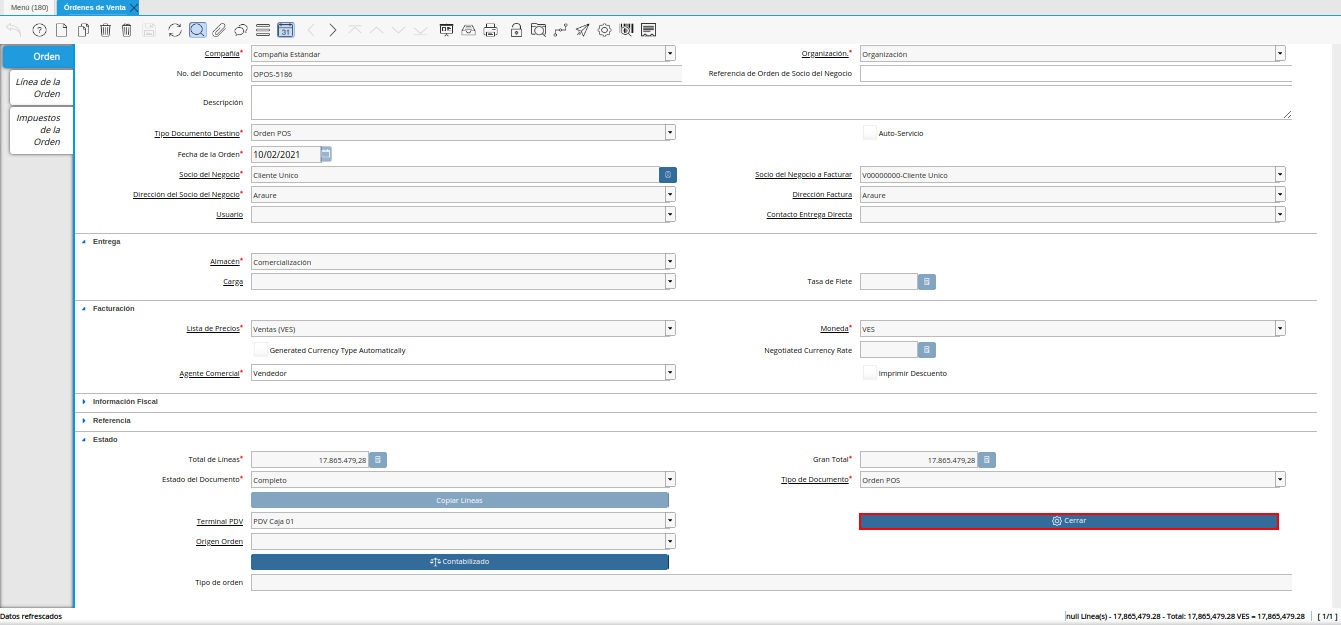Open the Moneda dropdown arrow
Viewport: 1341px width, 625px height.
click(x=1280, y=329)
